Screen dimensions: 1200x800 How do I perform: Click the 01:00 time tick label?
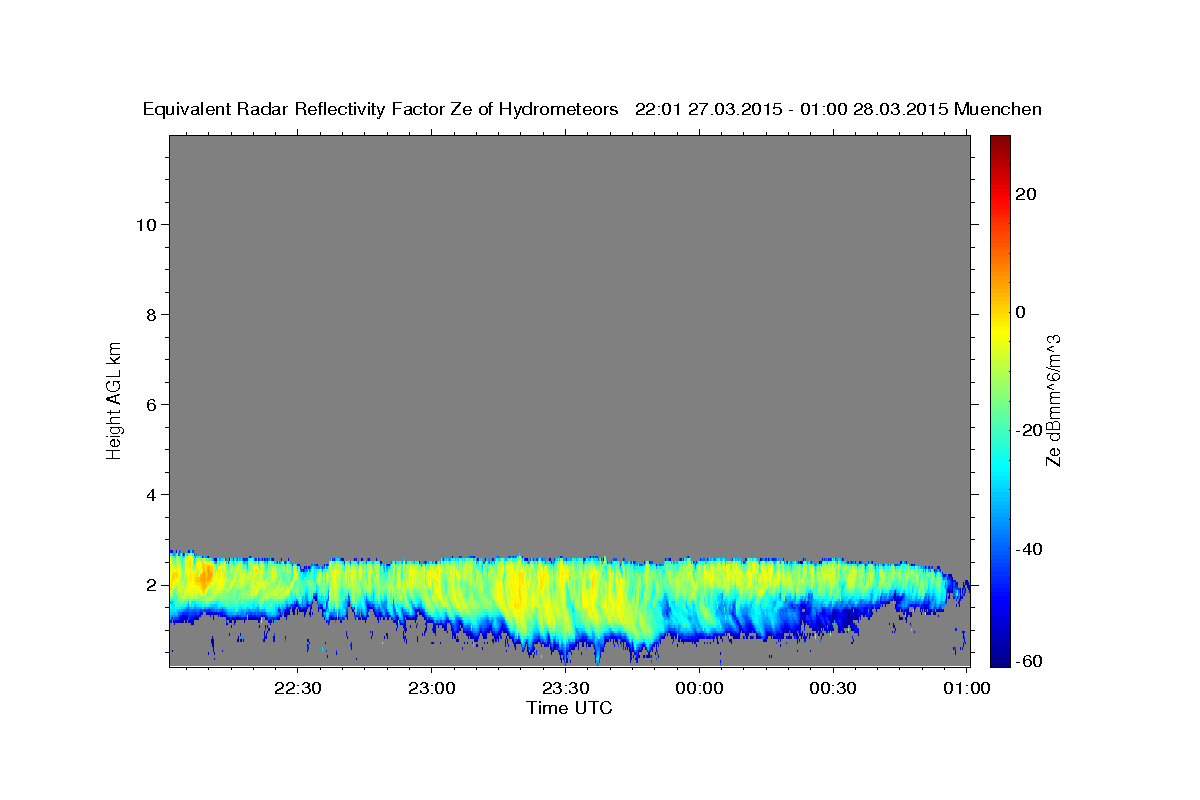pyautogui.click(x=966, y=688)
